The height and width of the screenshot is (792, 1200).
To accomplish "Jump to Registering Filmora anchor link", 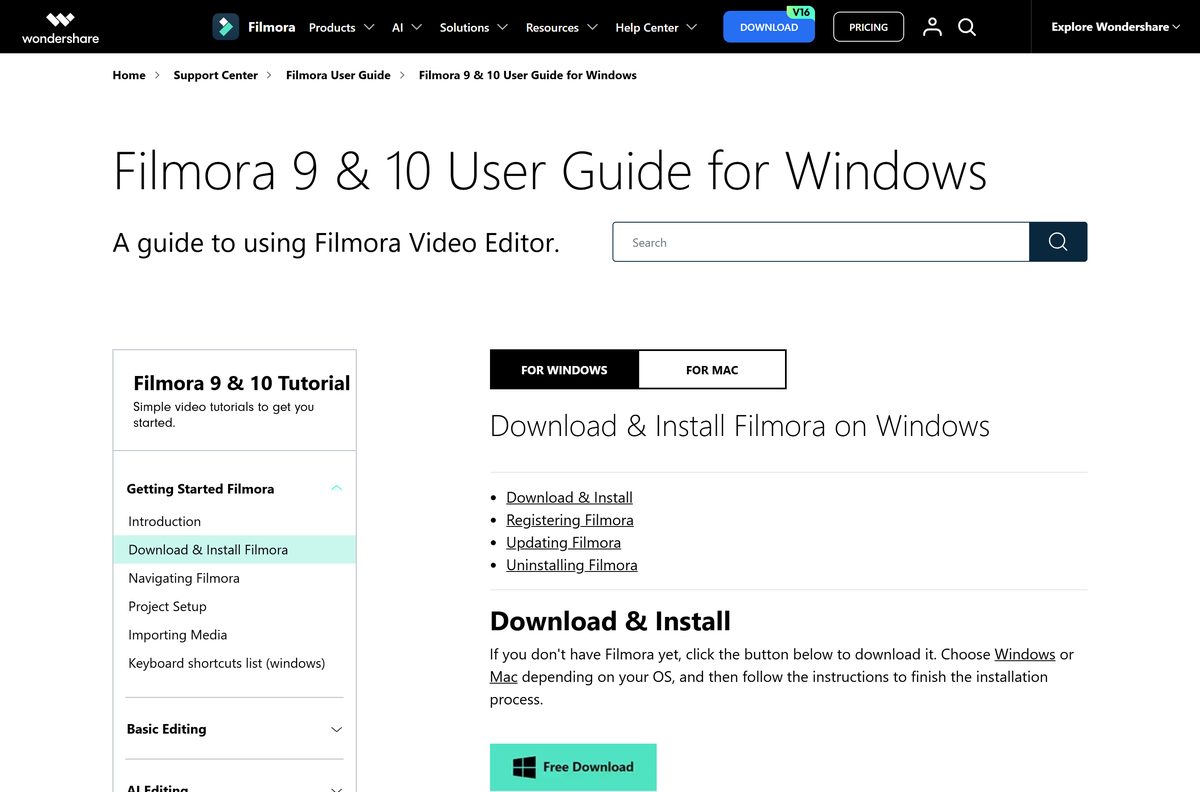I will click(570, 520).
